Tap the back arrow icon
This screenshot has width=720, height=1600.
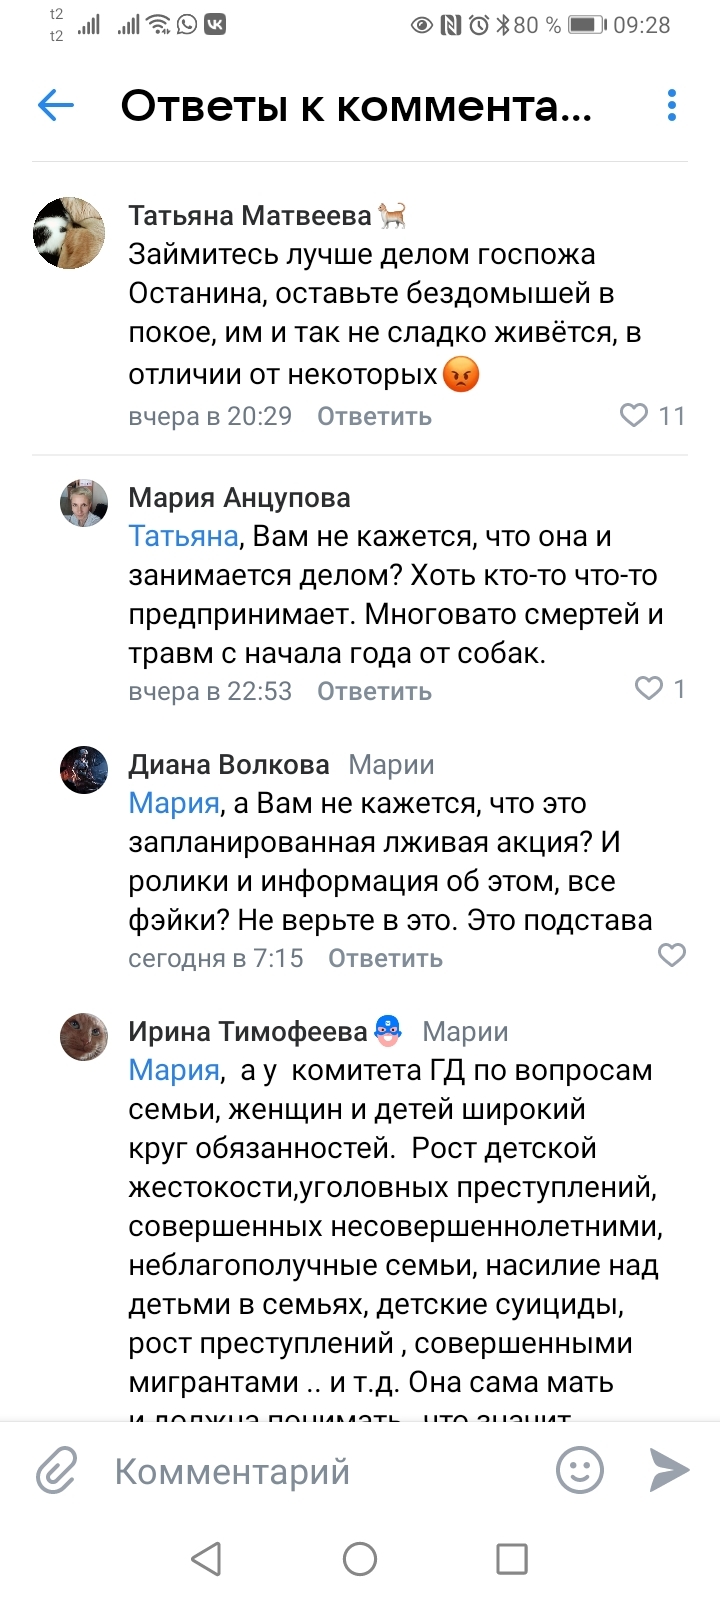56,105
